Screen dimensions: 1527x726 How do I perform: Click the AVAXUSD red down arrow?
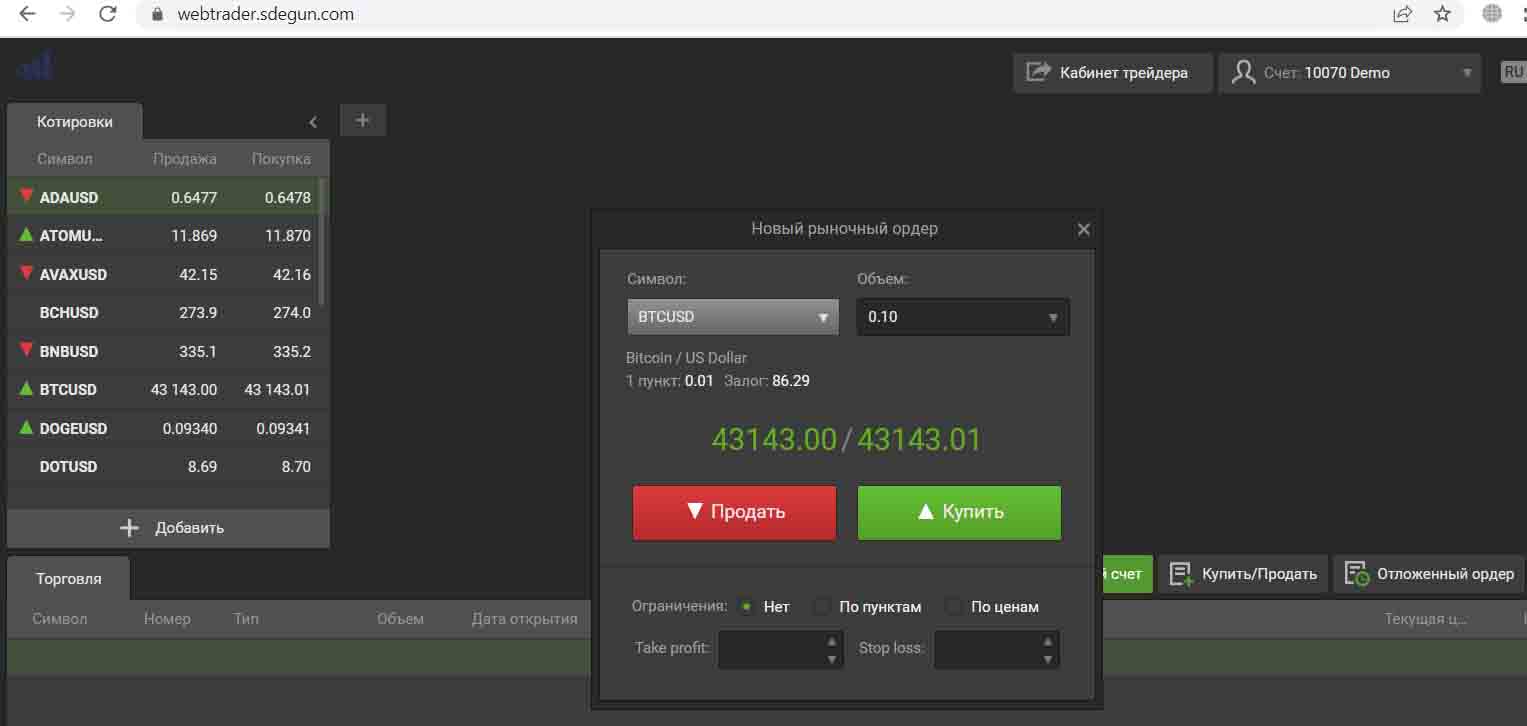26,273
